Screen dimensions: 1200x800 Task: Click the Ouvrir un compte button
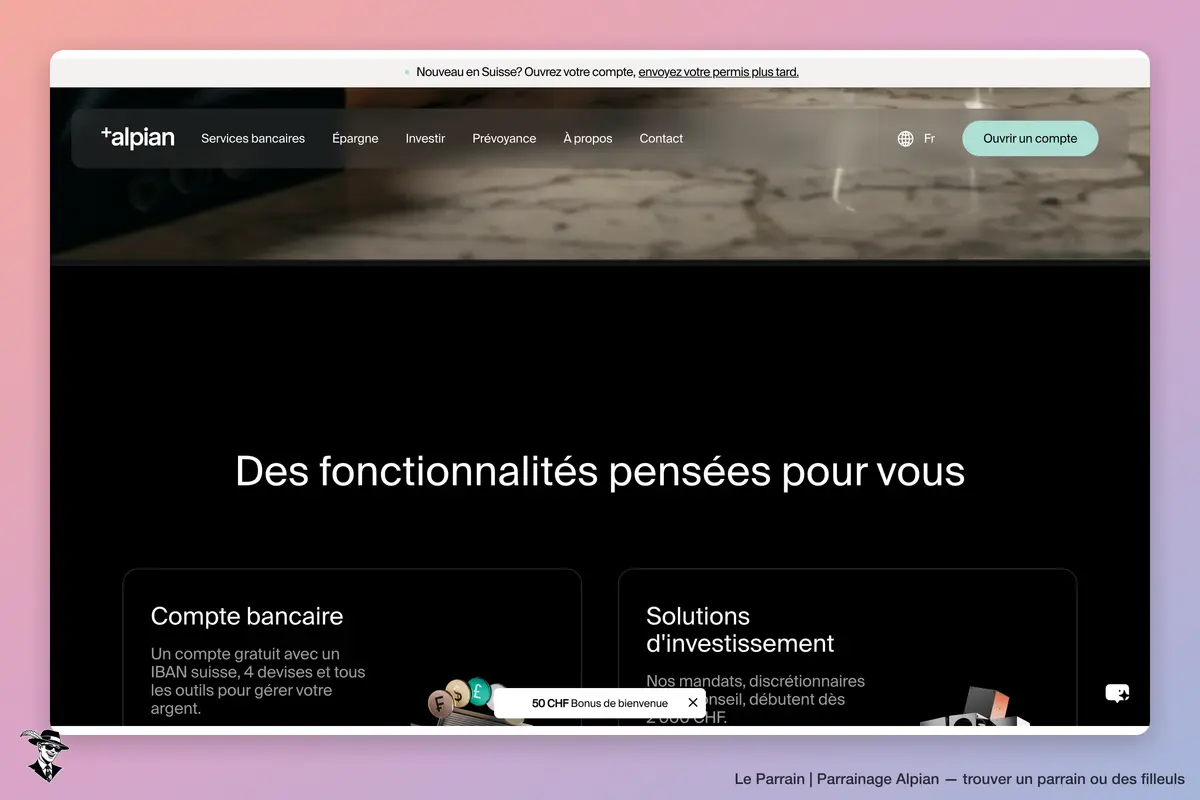[1030, 139]
